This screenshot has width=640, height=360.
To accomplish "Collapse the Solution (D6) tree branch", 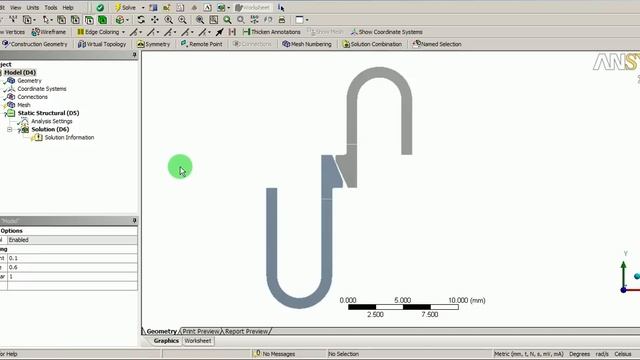I will click(x=9, y=129).
